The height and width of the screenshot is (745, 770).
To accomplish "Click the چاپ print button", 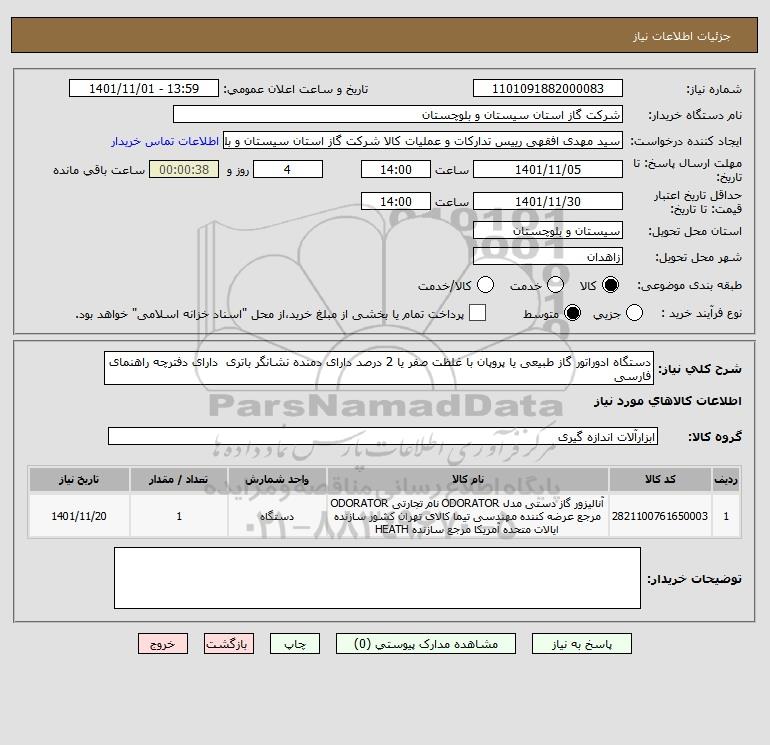I will tap(295, 644).
